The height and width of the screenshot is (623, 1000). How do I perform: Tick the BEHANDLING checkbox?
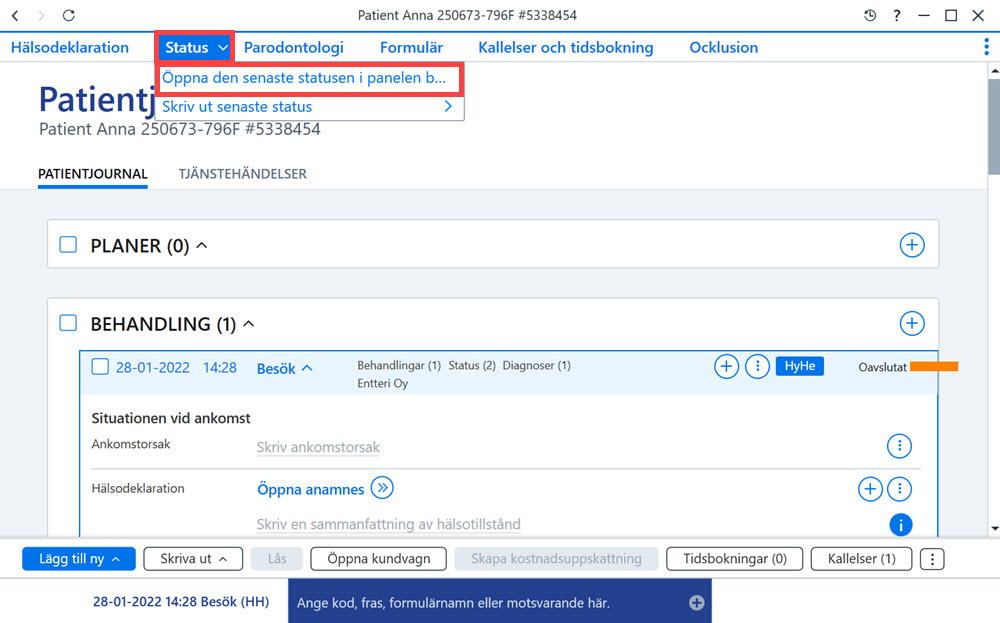(68, 323)
